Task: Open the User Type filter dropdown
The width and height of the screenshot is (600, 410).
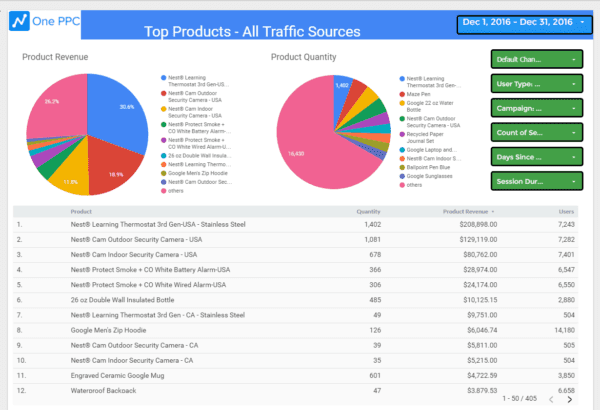Action: (536, 84)
